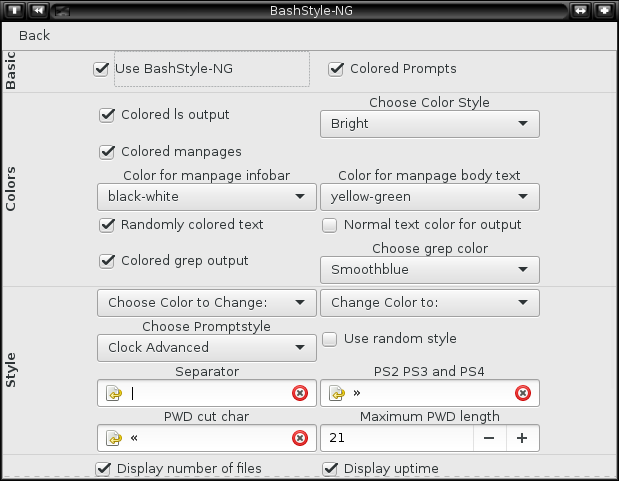Click the titlebar window menu icon
This screenshot has width=619, height=481.
(62, 11)
